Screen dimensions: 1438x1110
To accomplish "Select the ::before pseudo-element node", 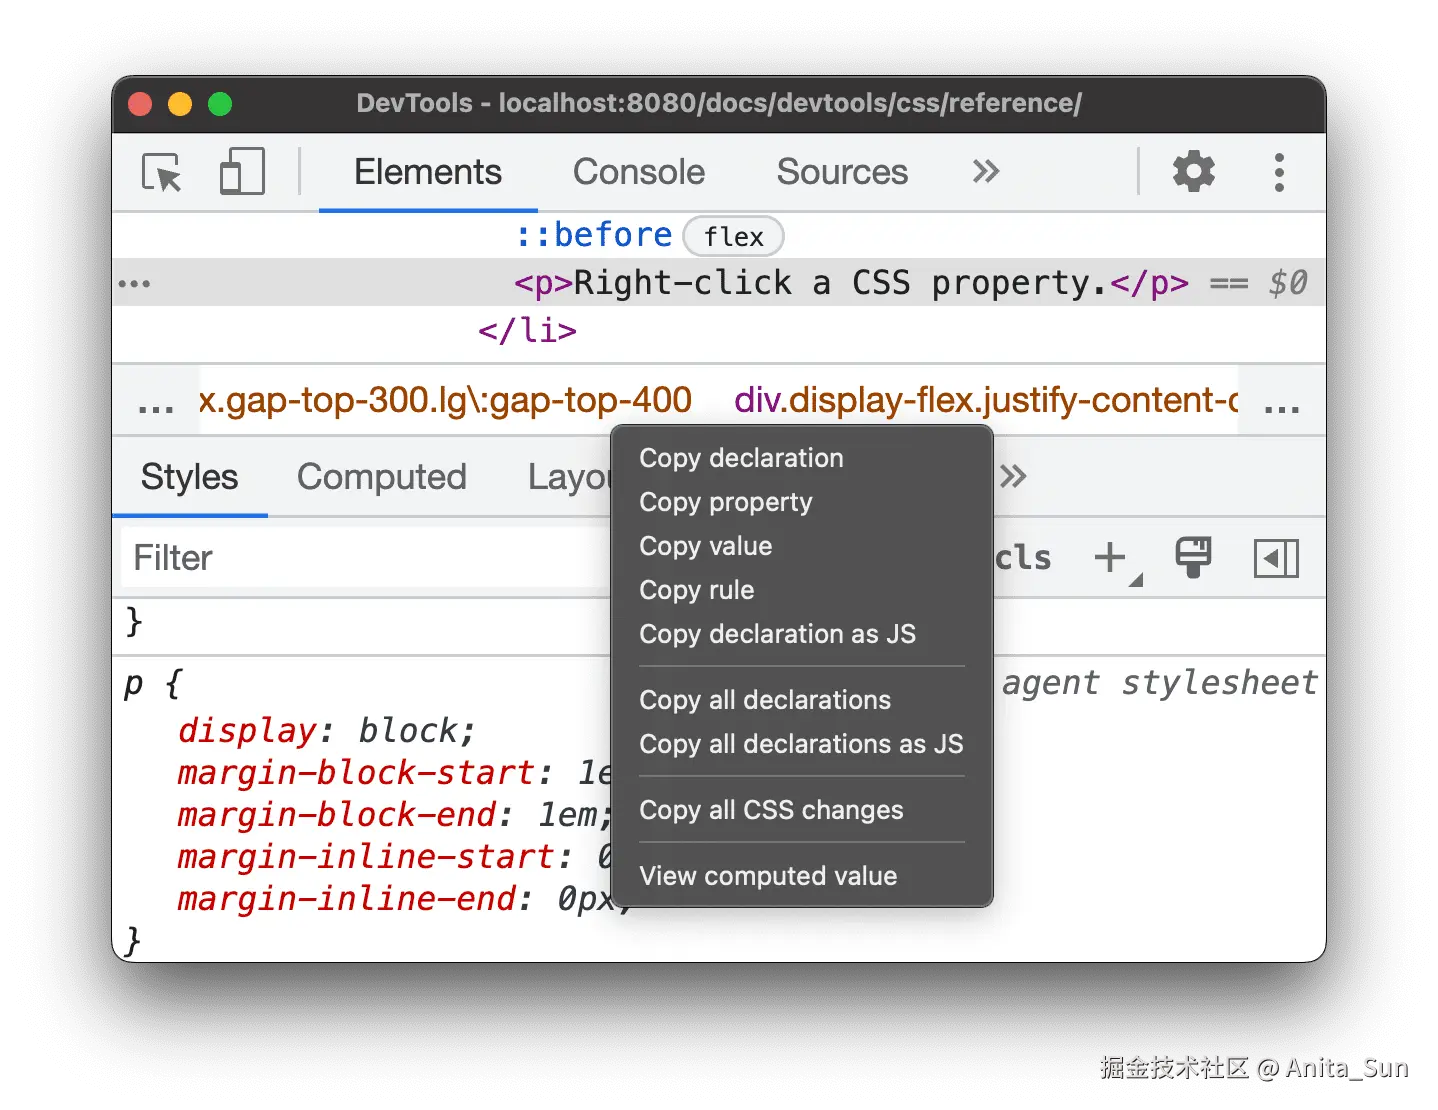I will [x=593, y=235].
